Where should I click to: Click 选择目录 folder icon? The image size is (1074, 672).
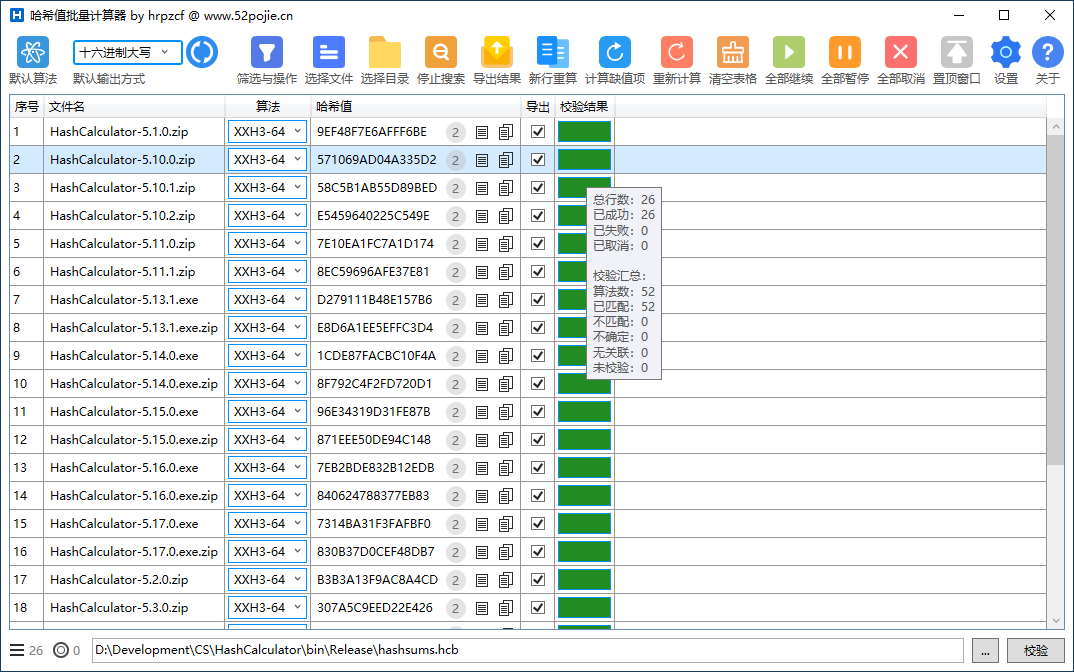click(x=385, y=53)
